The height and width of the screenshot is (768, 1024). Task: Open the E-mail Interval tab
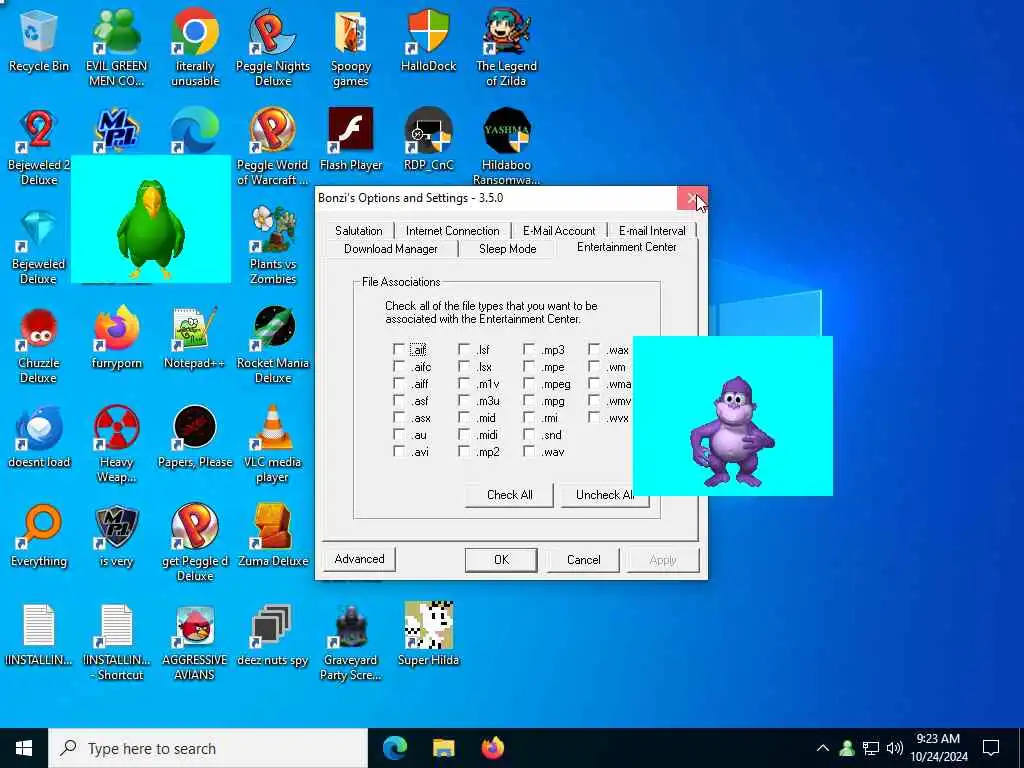point(652,231)
